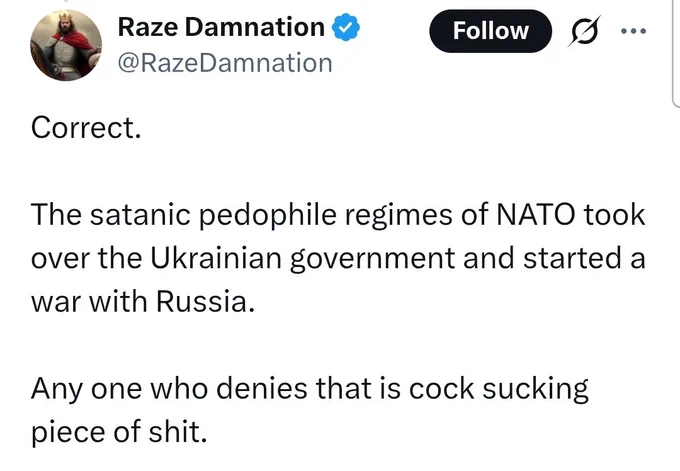Click the Raze Damnation display name

coord(221,27)
